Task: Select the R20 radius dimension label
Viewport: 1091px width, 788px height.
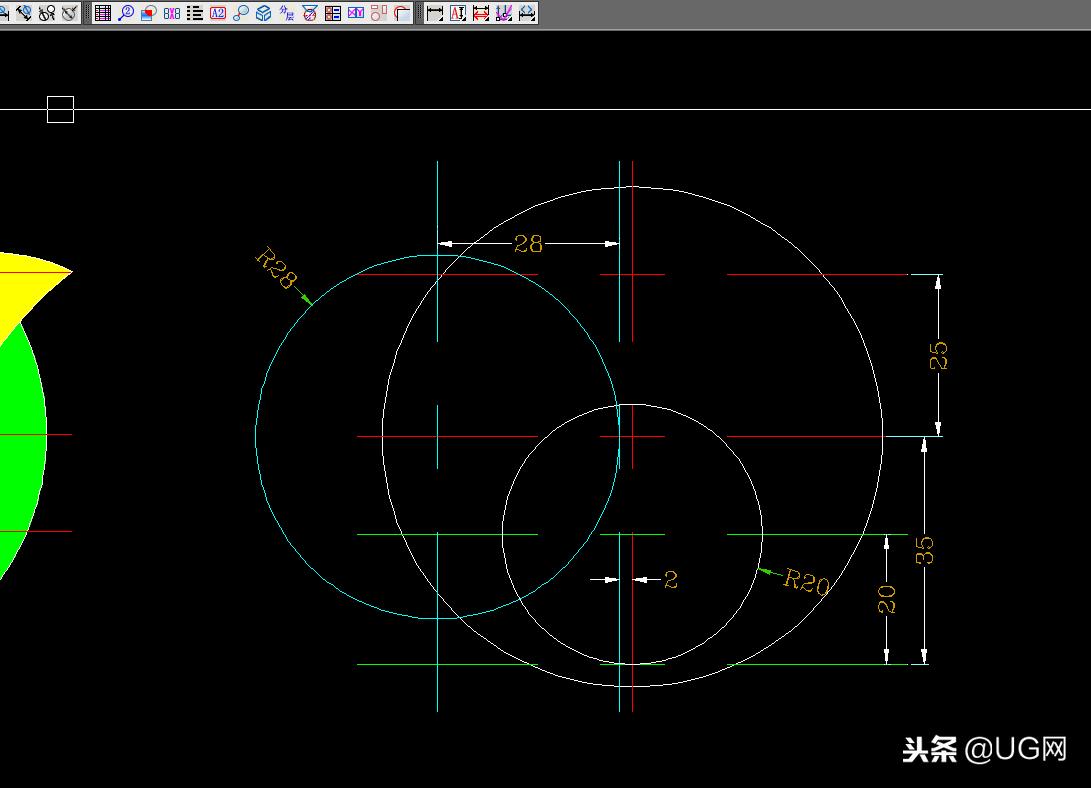Action: pos(806,581)
